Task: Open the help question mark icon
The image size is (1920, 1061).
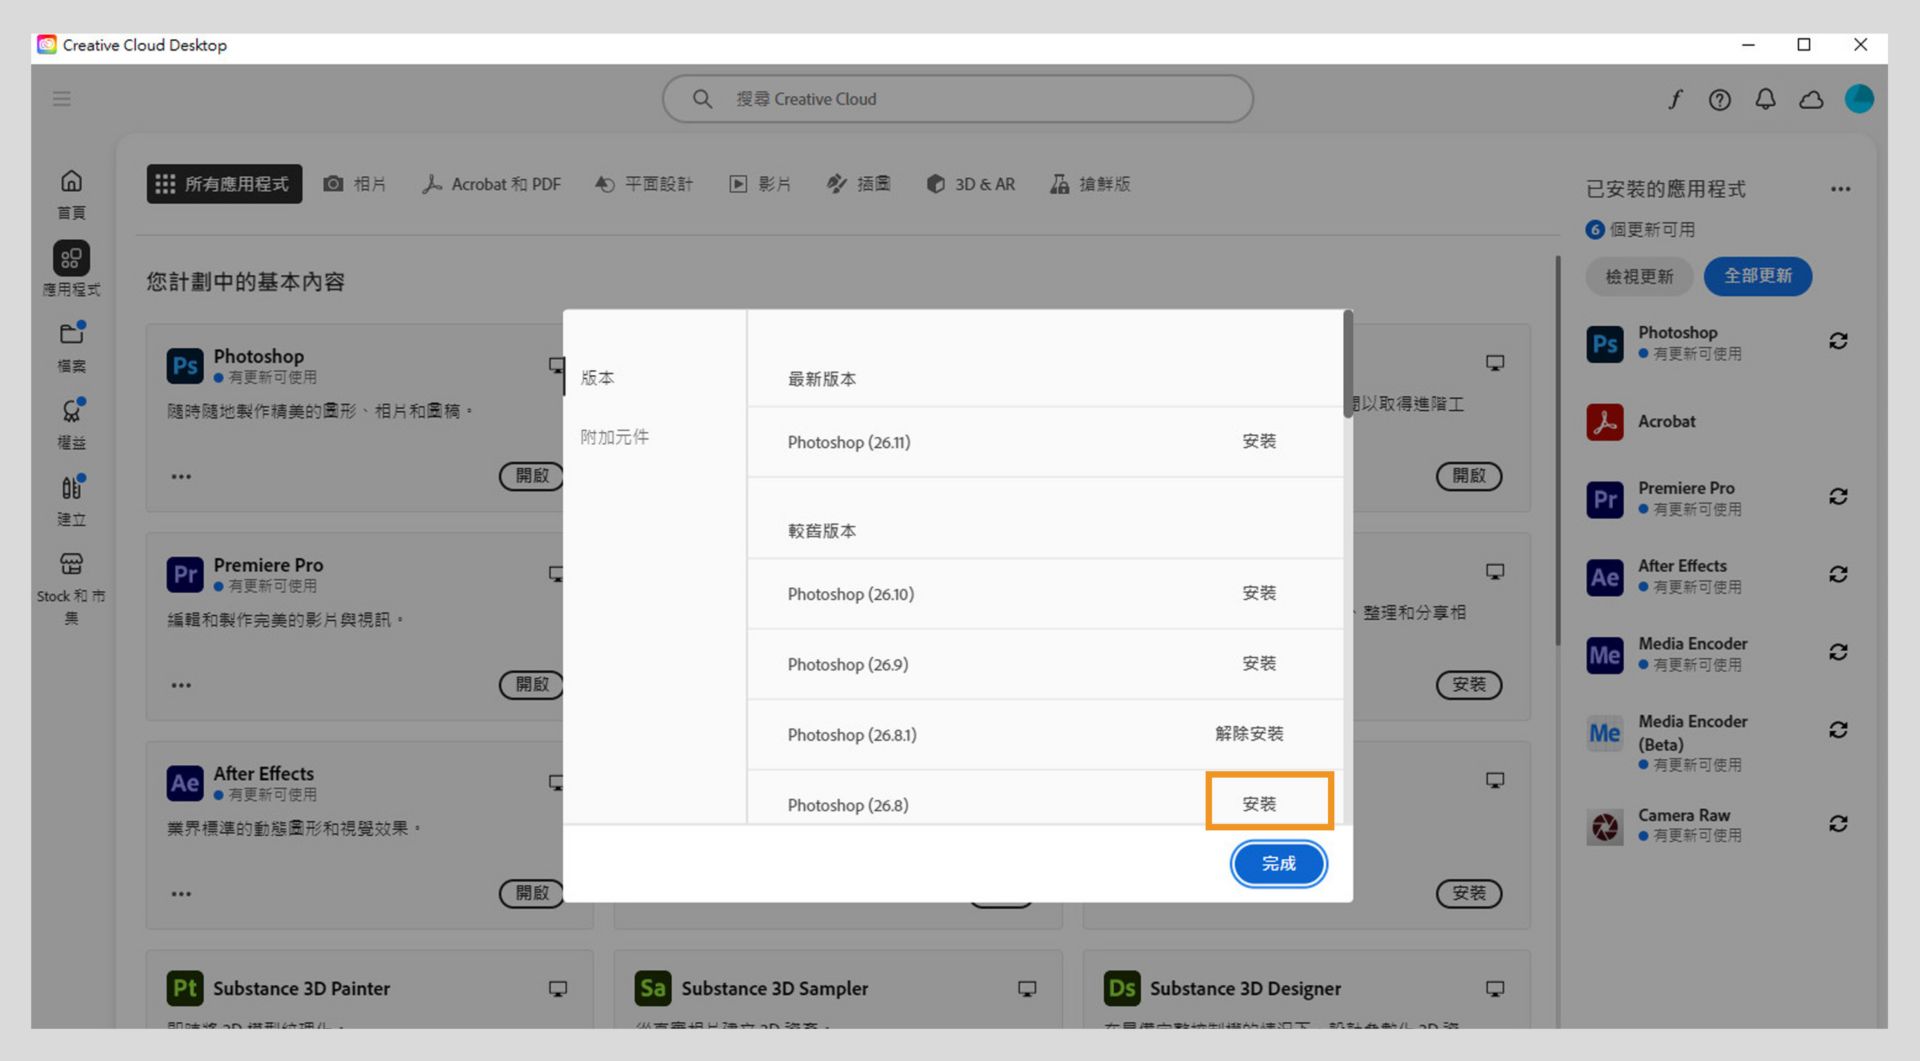Action: point(1720,99)
